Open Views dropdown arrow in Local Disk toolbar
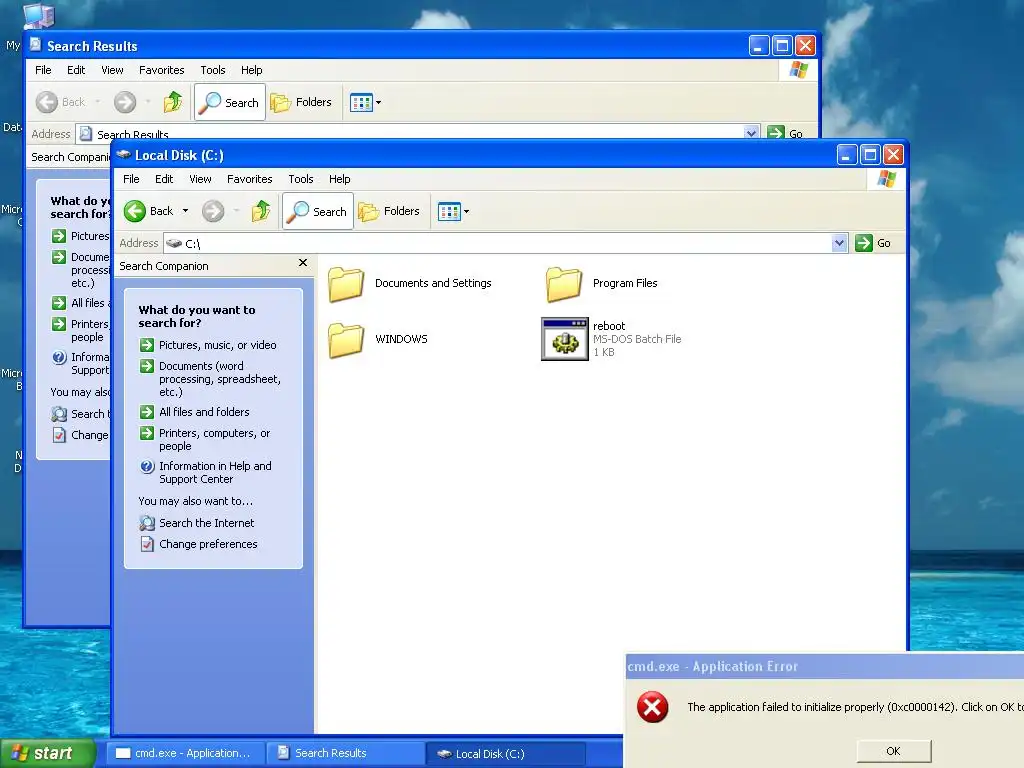1024x768 pixels. (x=466, y=212)
